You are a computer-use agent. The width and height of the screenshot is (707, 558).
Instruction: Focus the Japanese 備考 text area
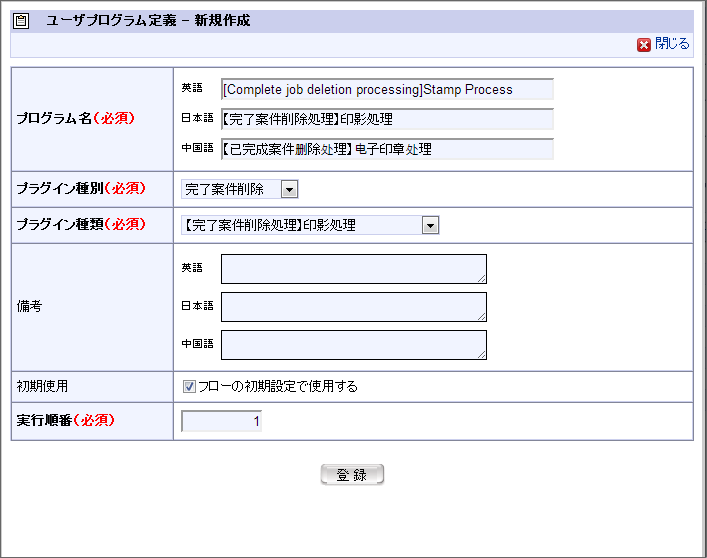[x=353, y=307]
